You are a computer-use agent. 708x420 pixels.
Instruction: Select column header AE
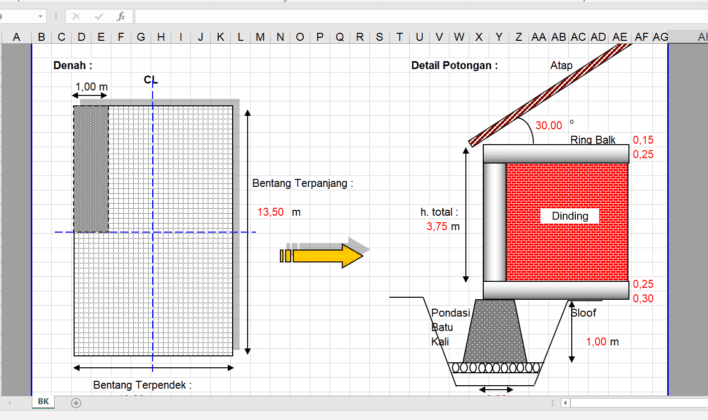[x=619, y=37]
